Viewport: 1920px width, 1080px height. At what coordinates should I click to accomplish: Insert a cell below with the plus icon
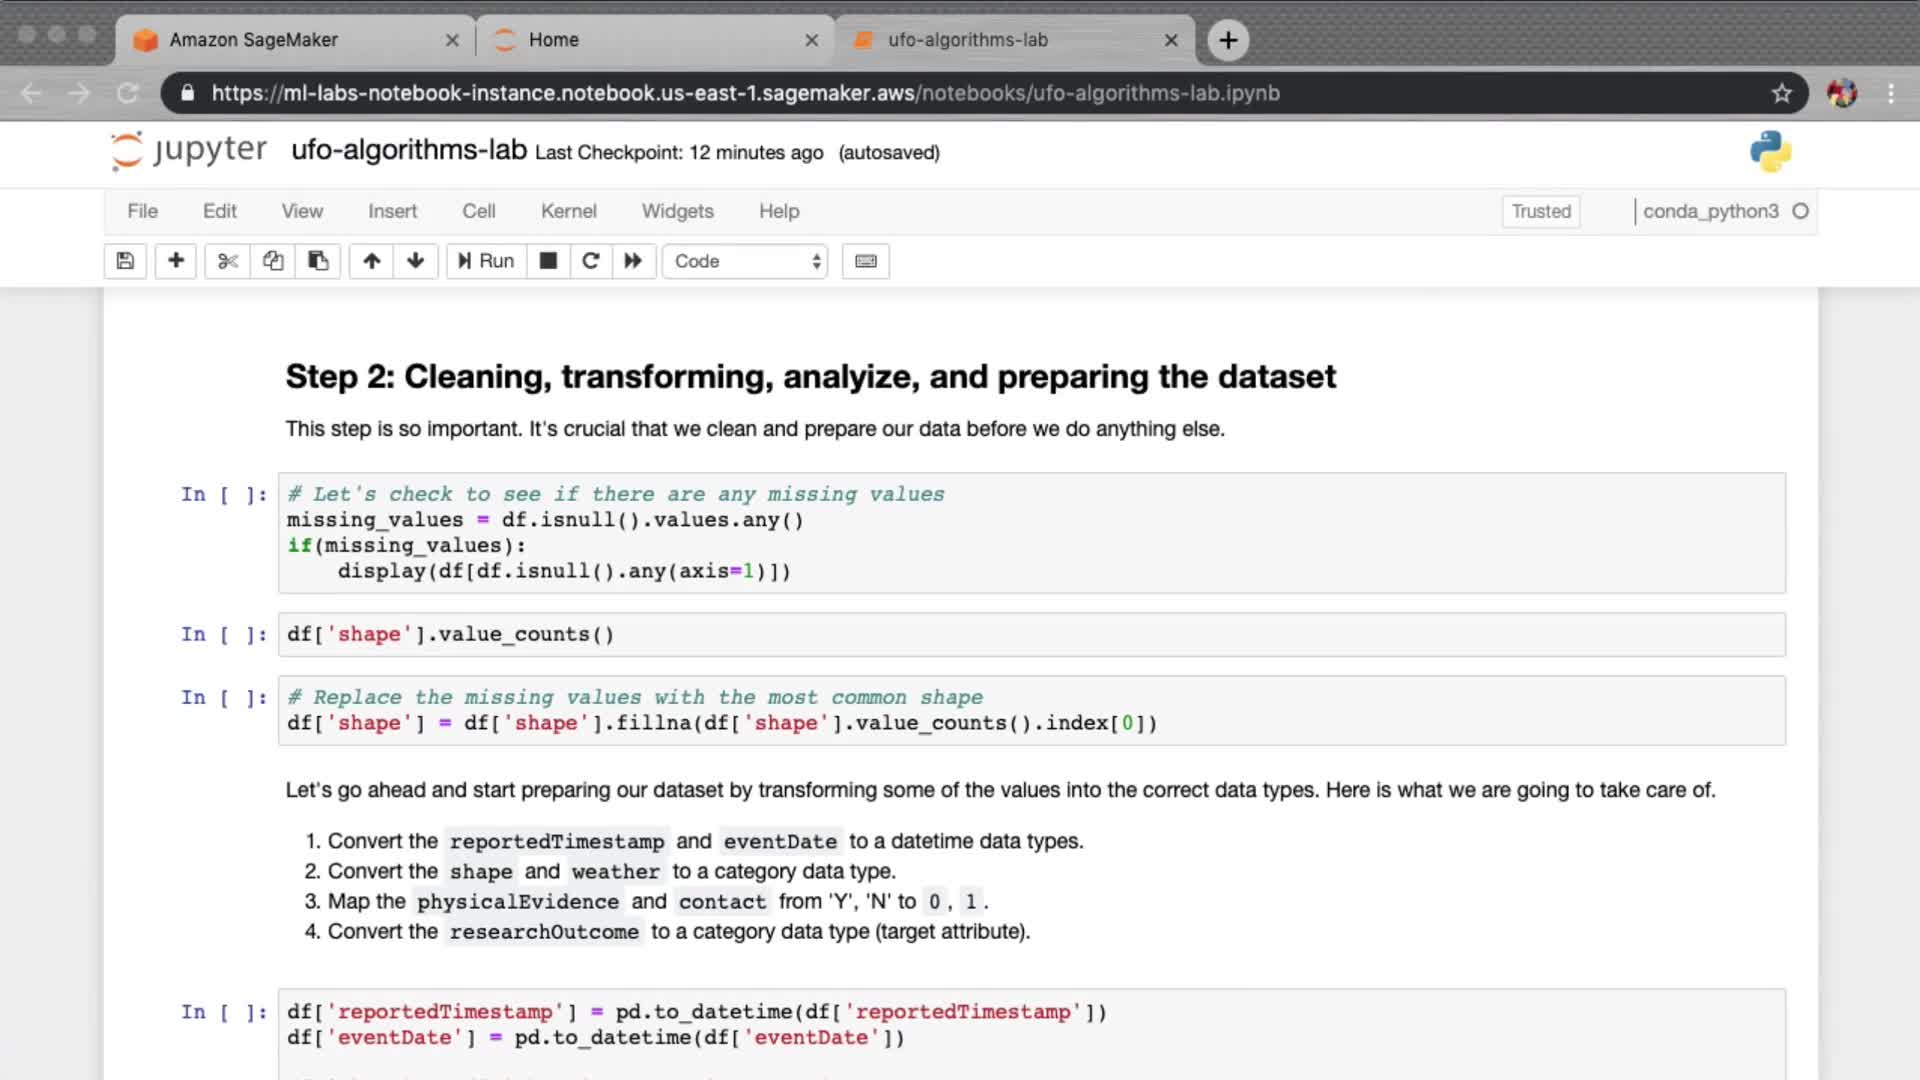click(176, 261)
